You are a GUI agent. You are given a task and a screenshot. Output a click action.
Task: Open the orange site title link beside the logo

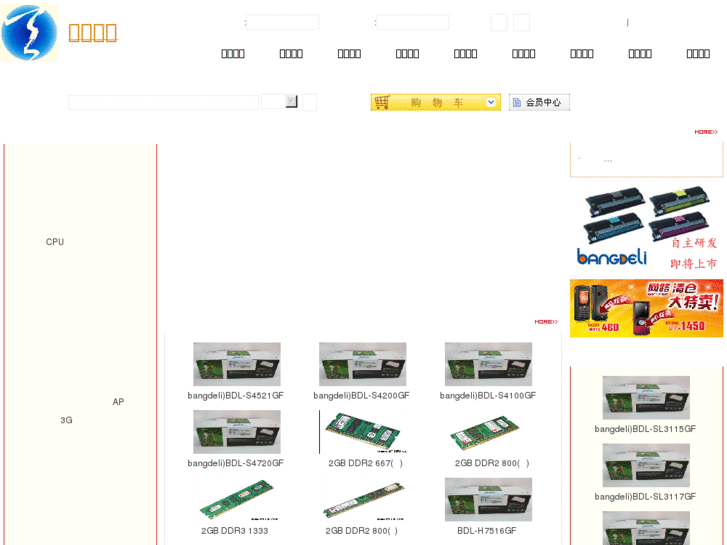(92, 33)
